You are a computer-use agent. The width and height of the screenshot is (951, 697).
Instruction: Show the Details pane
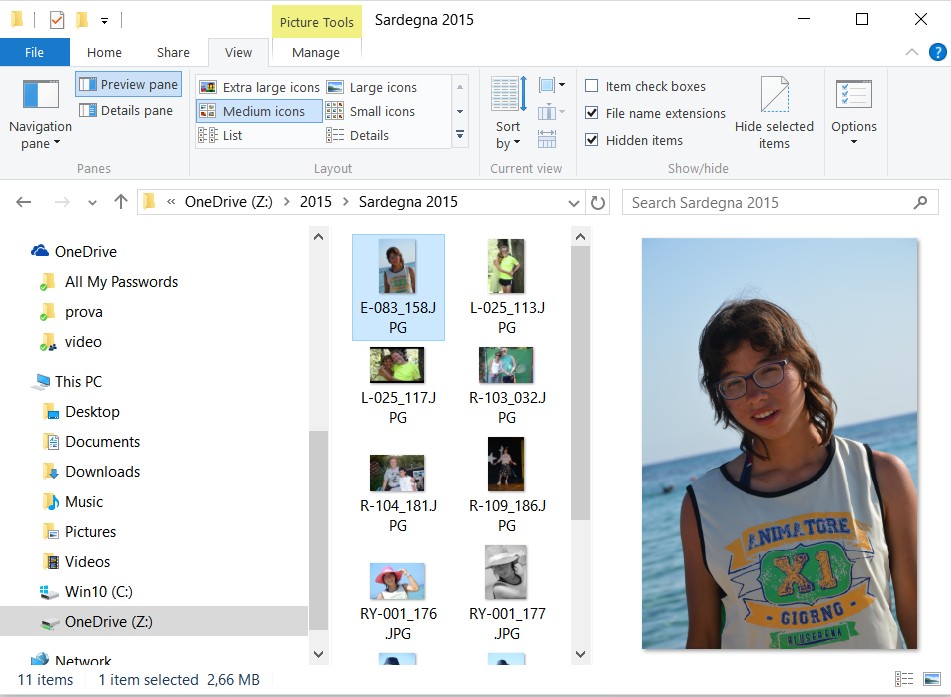coord(126,111)
